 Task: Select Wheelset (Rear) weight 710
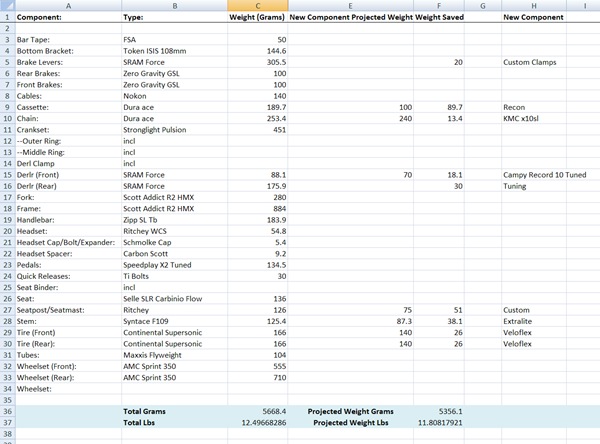tap(258, 378)
